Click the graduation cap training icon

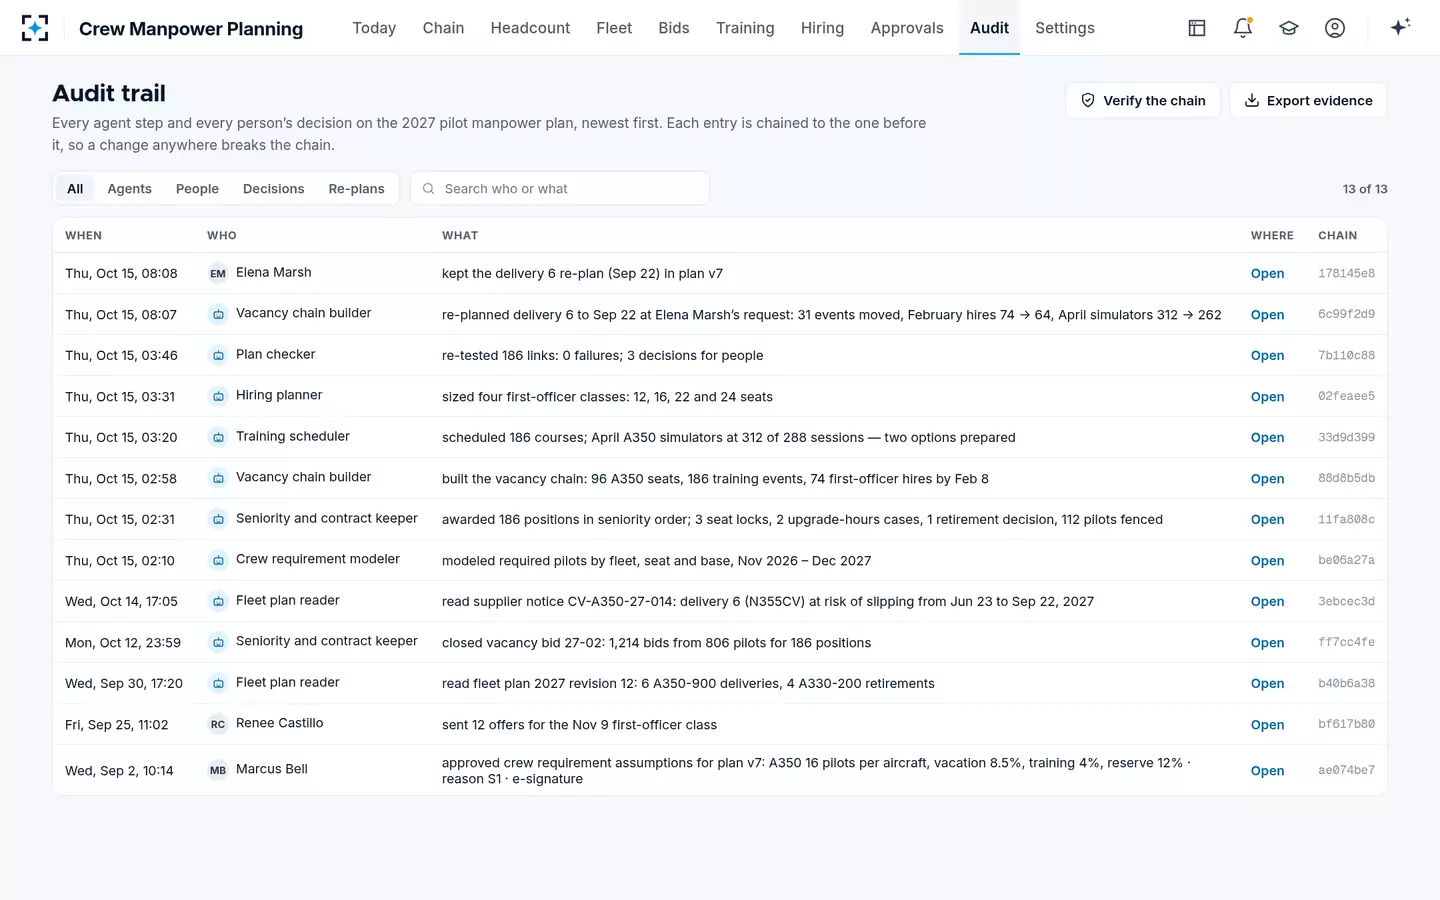point(1289,28)
